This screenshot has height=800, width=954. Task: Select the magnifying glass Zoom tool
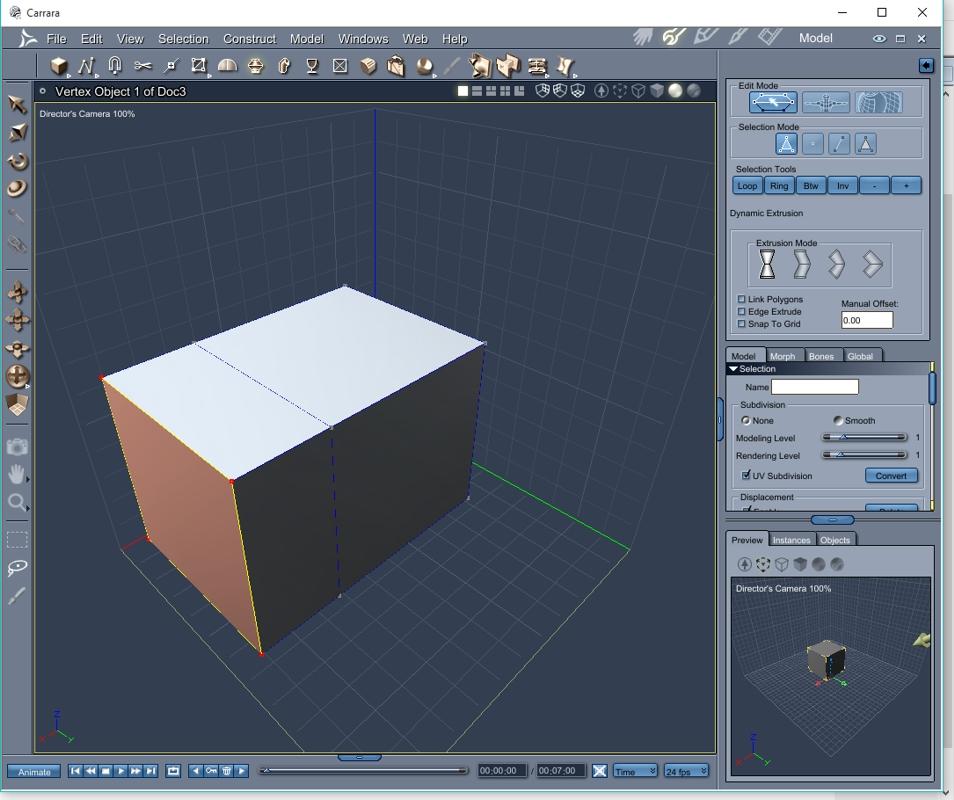[16, 503]
